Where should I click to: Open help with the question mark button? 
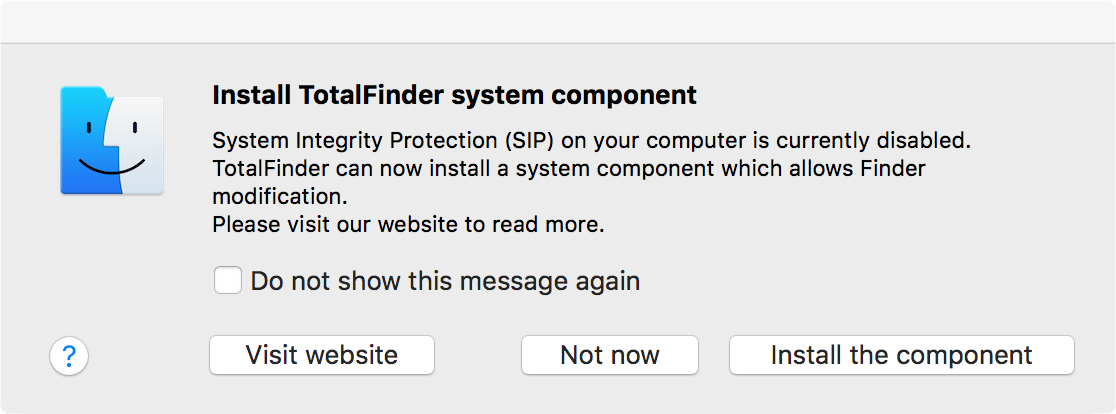tap(69, 355)
